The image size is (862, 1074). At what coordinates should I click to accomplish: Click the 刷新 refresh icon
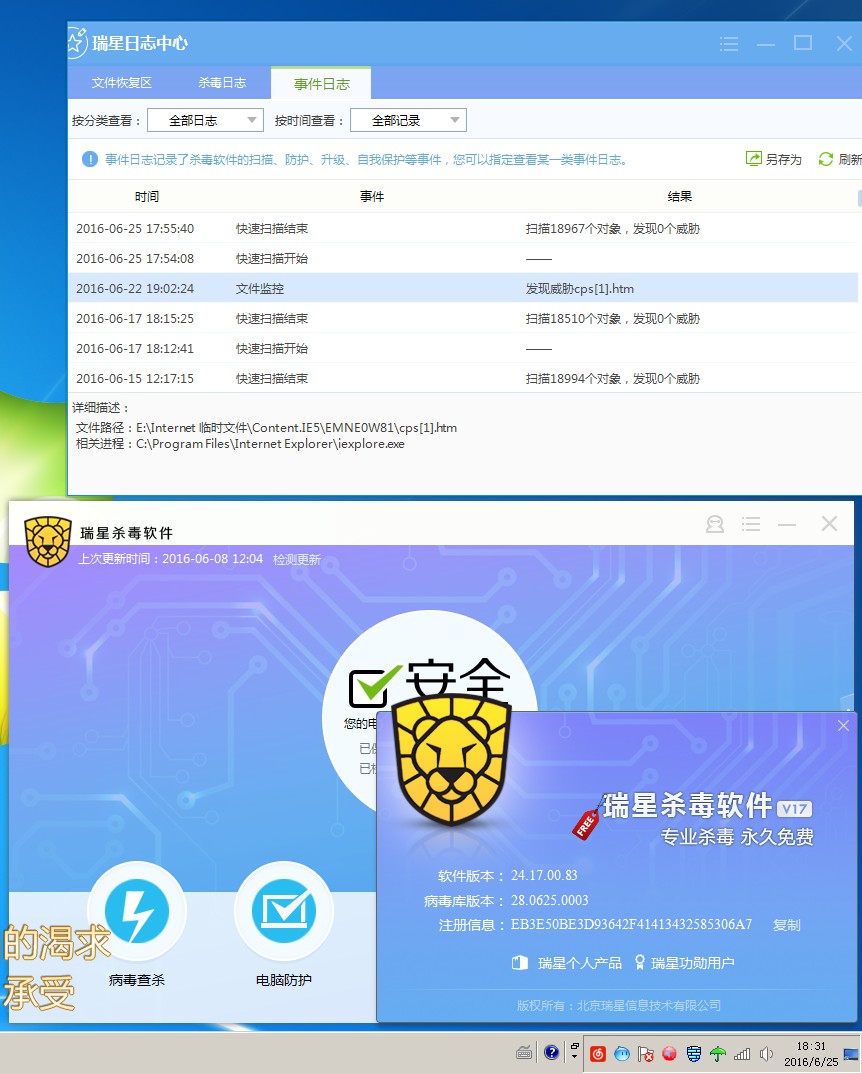pos(826,159)
